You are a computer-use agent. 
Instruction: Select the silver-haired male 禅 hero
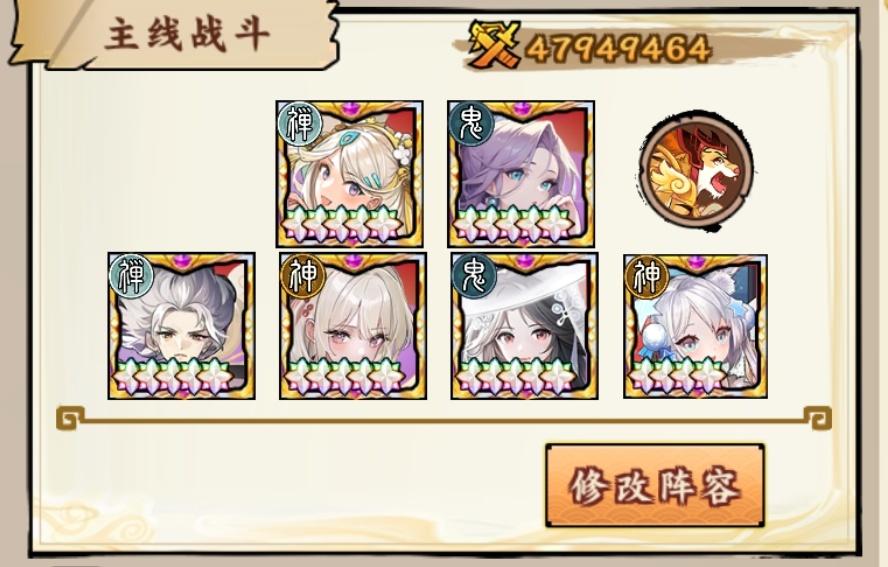tap(182, 326)
